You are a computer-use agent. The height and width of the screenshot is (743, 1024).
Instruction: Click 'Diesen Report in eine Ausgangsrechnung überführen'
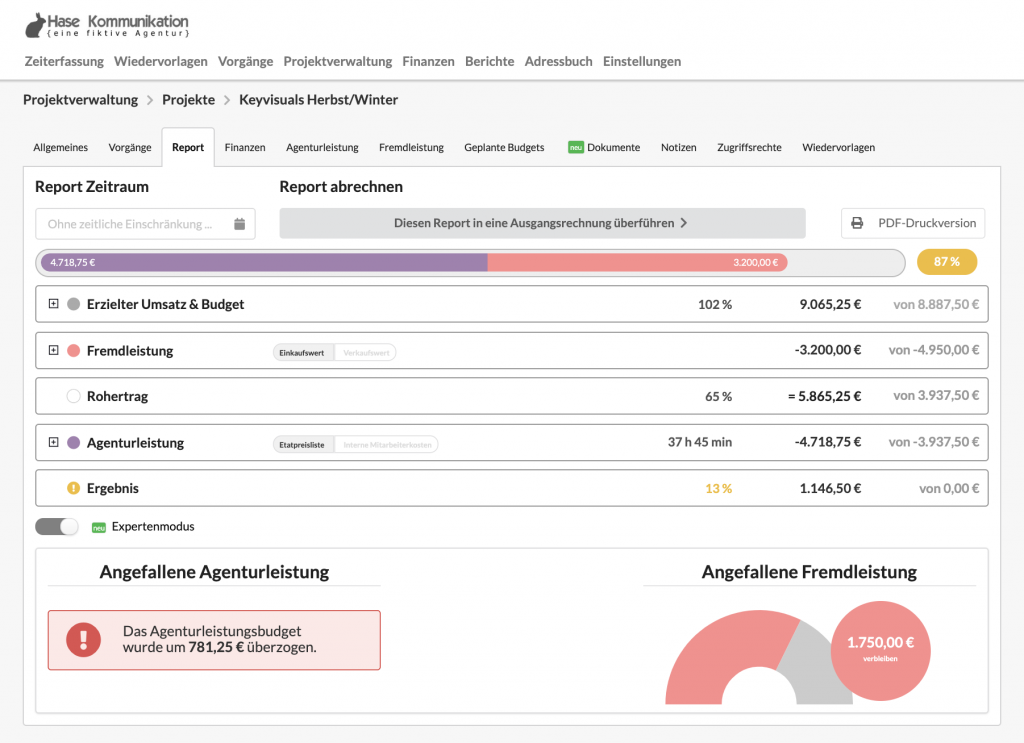[x=542, y=223]
